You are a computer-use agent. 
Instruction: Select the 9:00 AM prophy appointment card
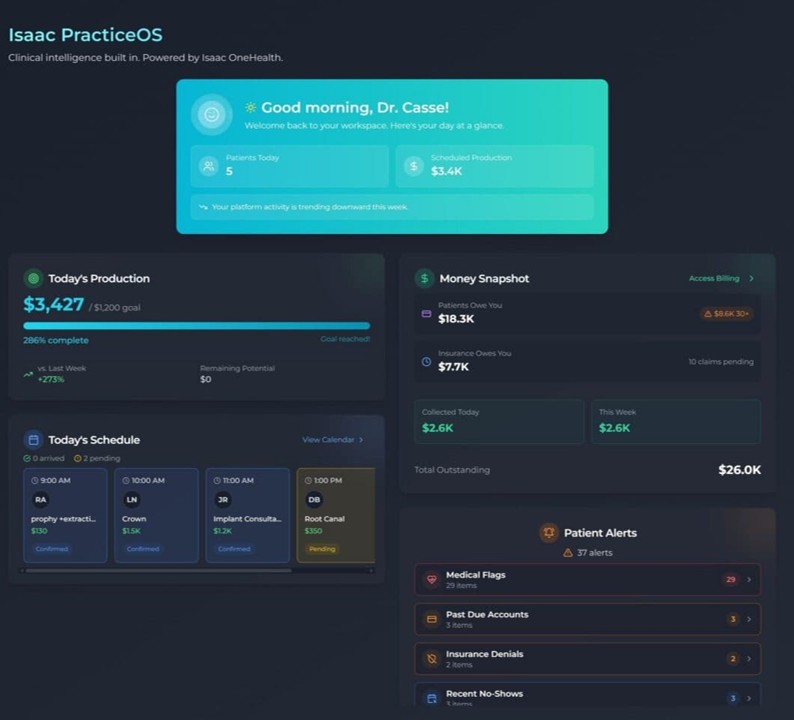click(65, 515)
